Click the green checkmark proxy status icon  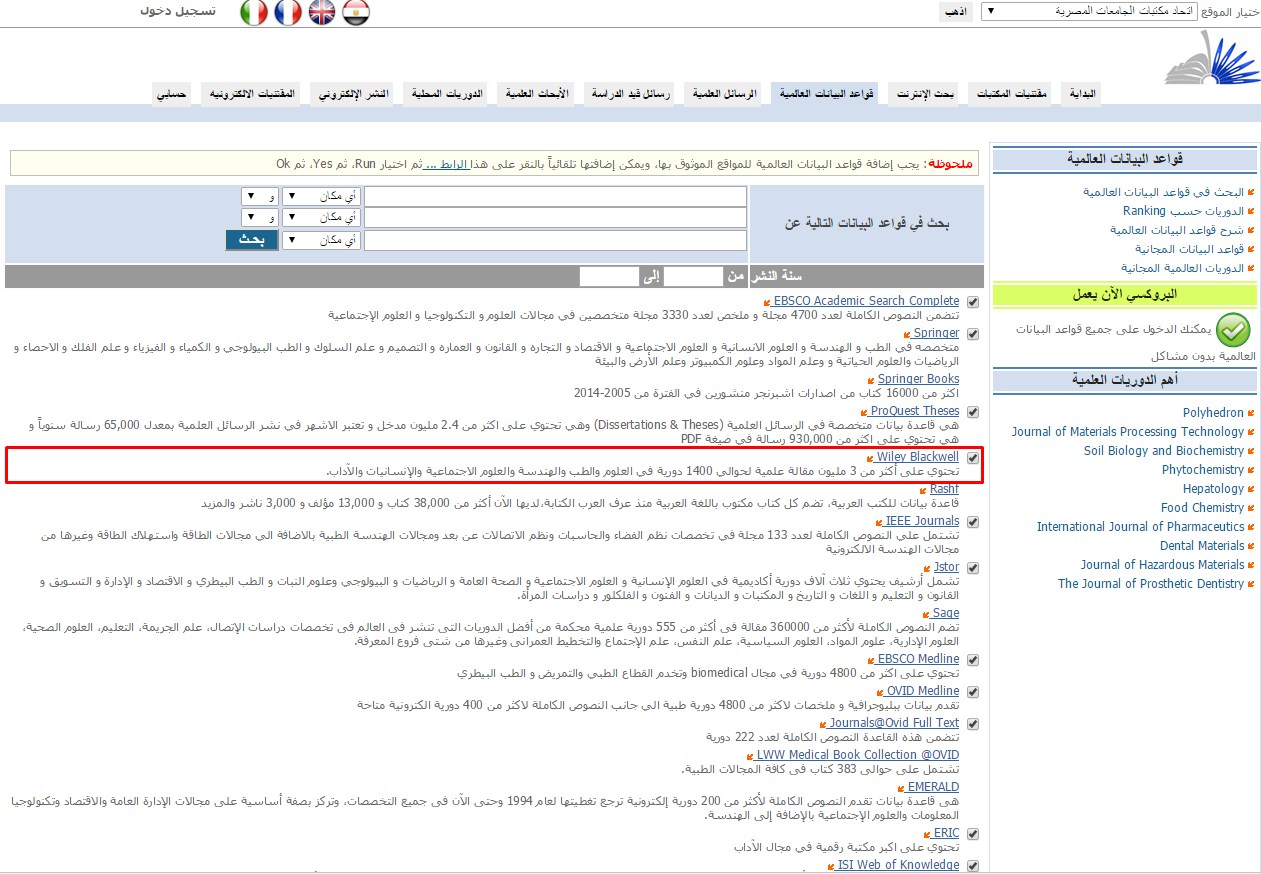click(x=1235, y=330)
